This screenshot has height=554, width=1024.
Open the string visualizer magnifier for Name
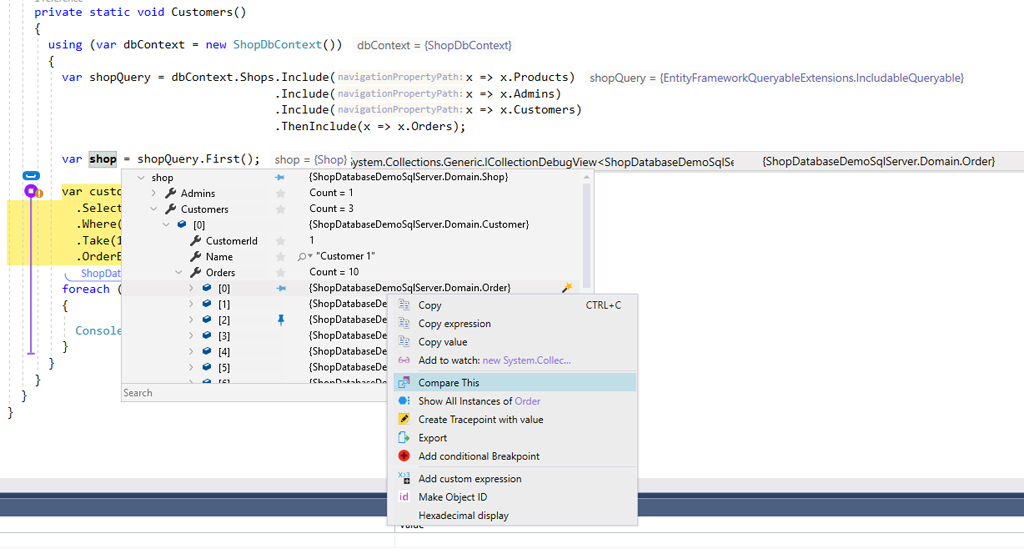302,257
